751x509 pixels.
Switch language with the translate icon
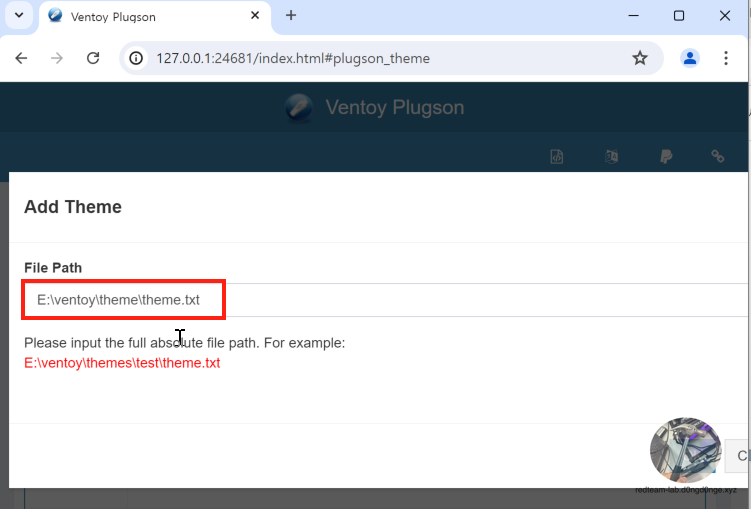click(612, 157)
